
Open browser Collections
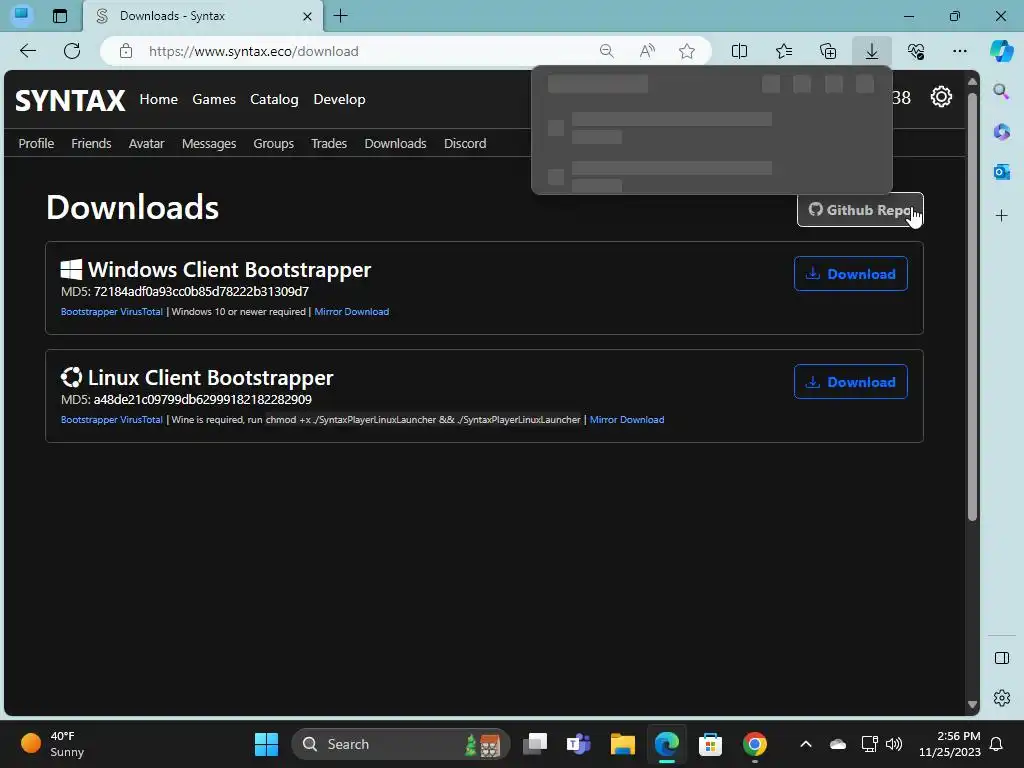(827, 51)
